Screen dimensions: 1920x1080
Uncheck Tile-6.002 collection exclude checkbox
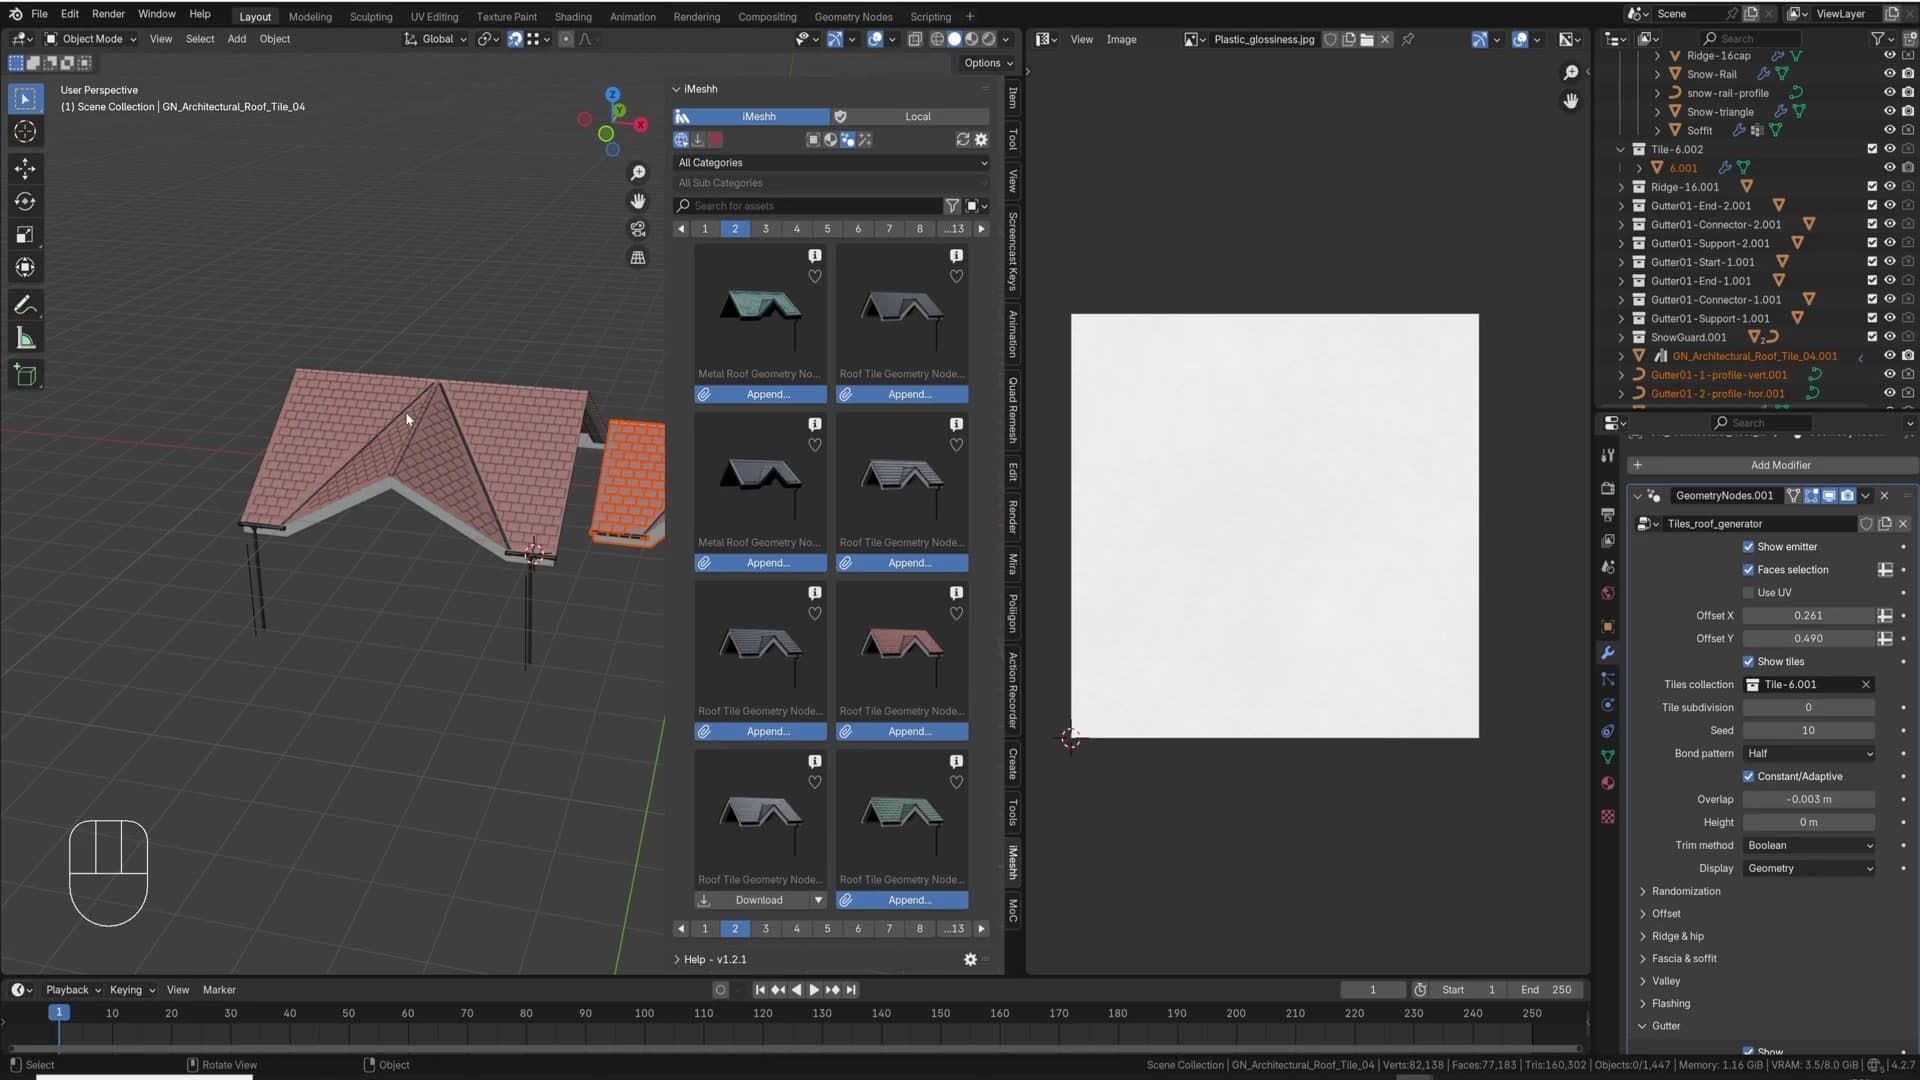(x=1872, y=149)
